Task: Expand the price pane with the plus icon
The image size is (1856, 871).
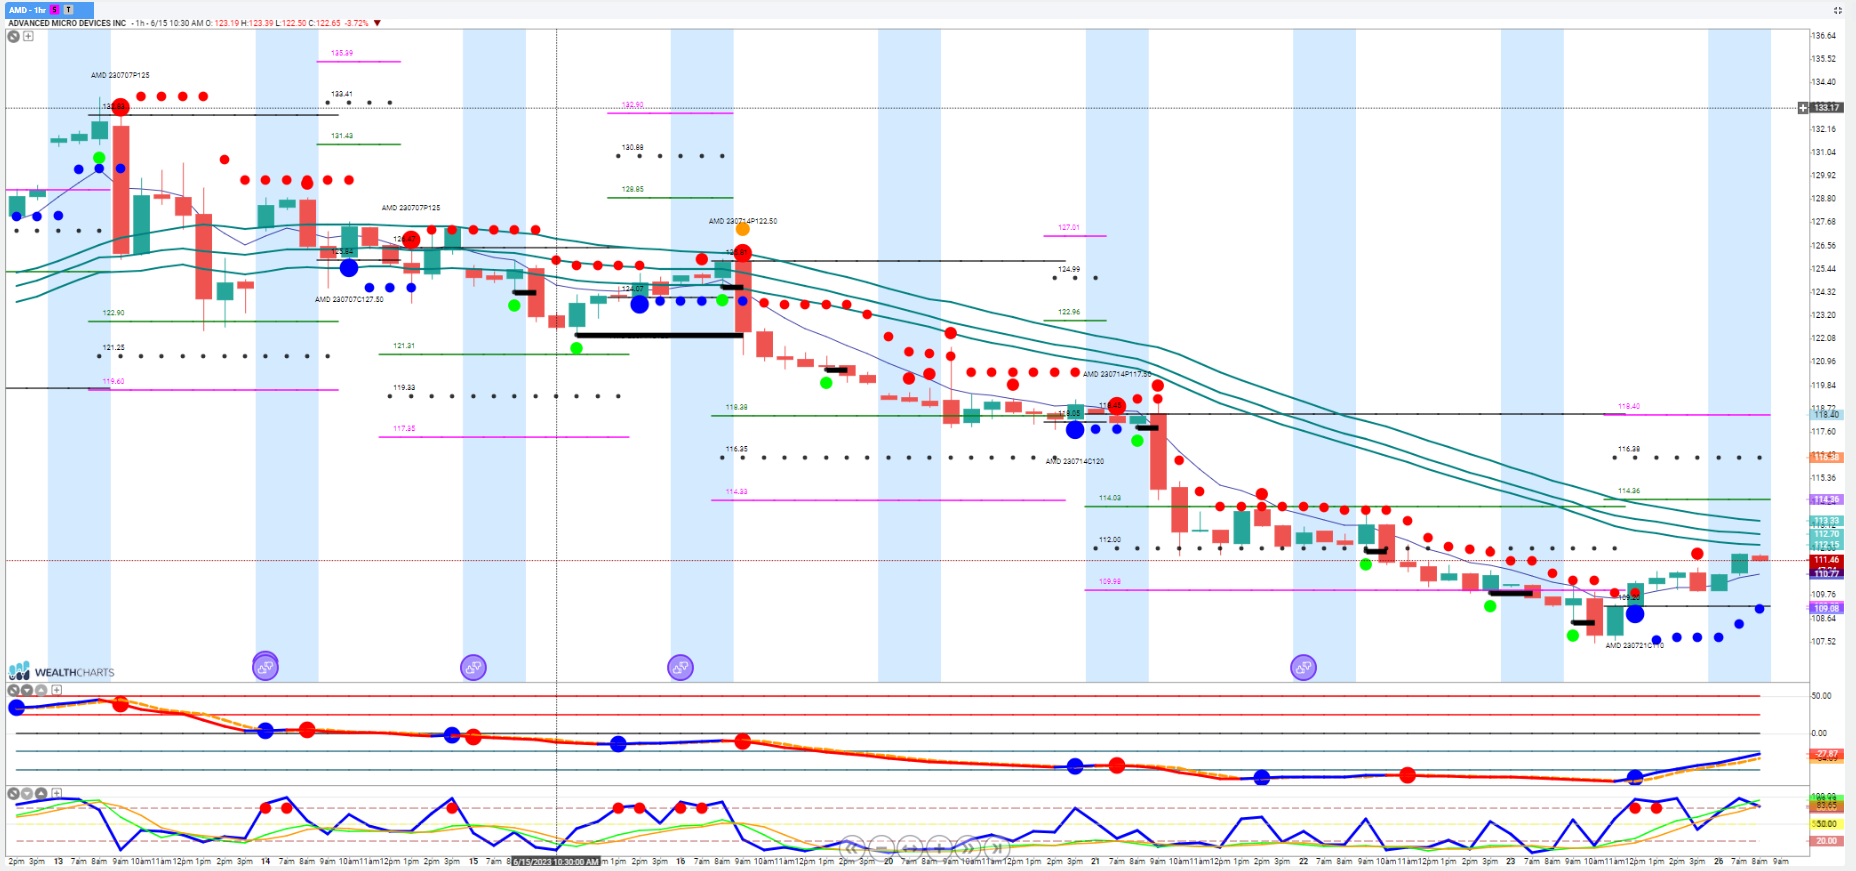Action: [29, 36]
